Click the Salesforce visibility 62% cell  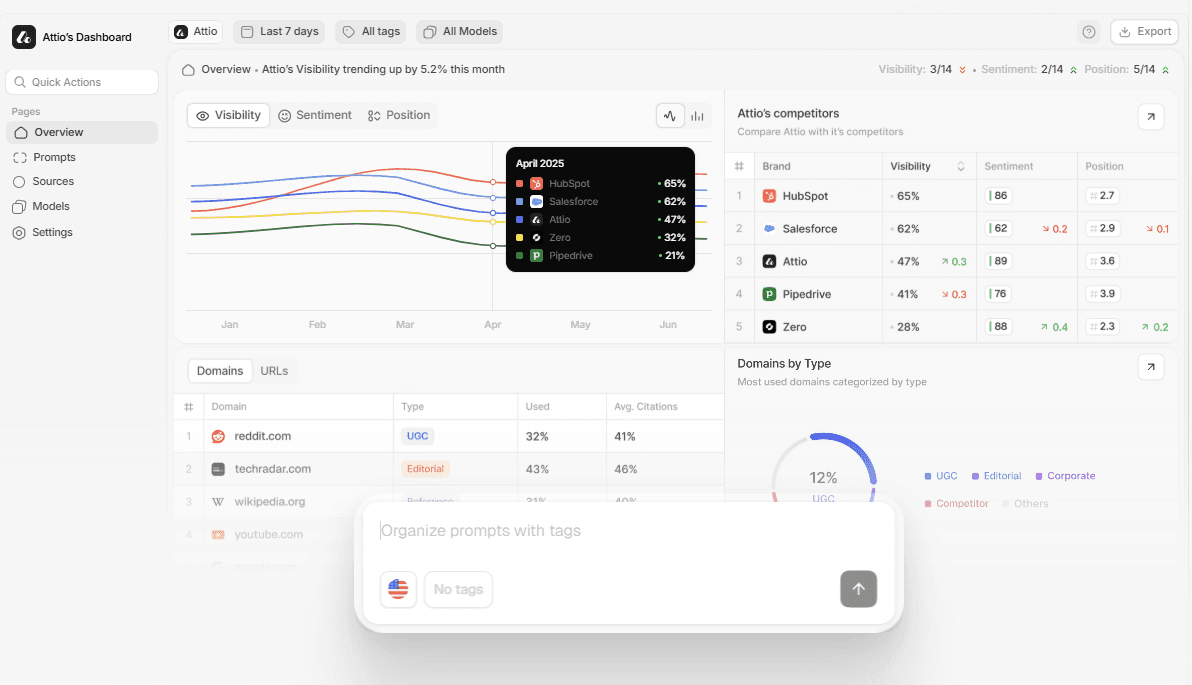[x=929, y=229]
